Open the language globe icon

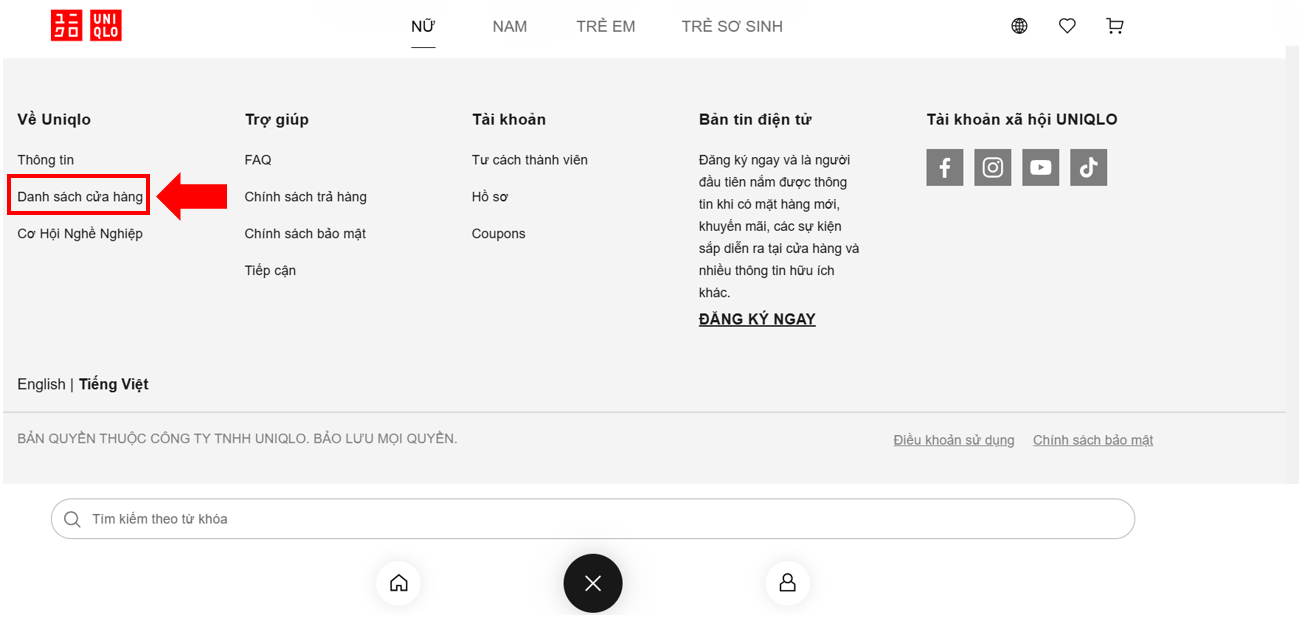coord(1019,26)
